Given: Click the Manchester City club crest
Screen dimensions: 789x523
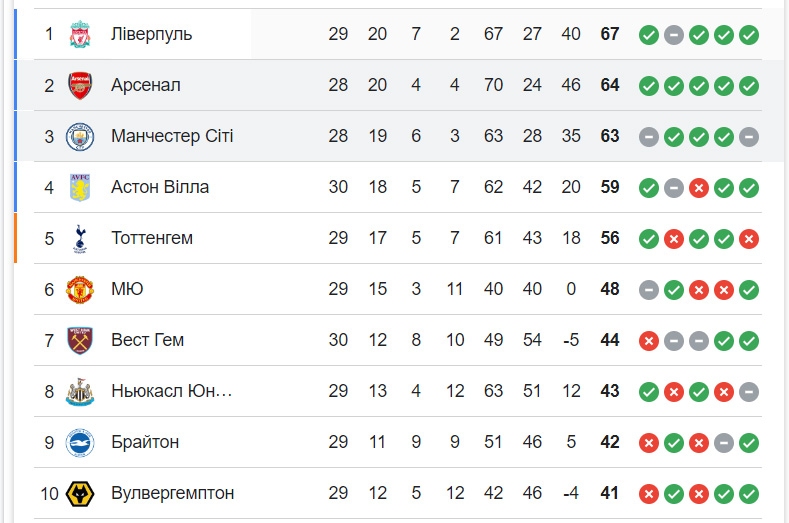Looking at the screenshot, I should point(79,137).
